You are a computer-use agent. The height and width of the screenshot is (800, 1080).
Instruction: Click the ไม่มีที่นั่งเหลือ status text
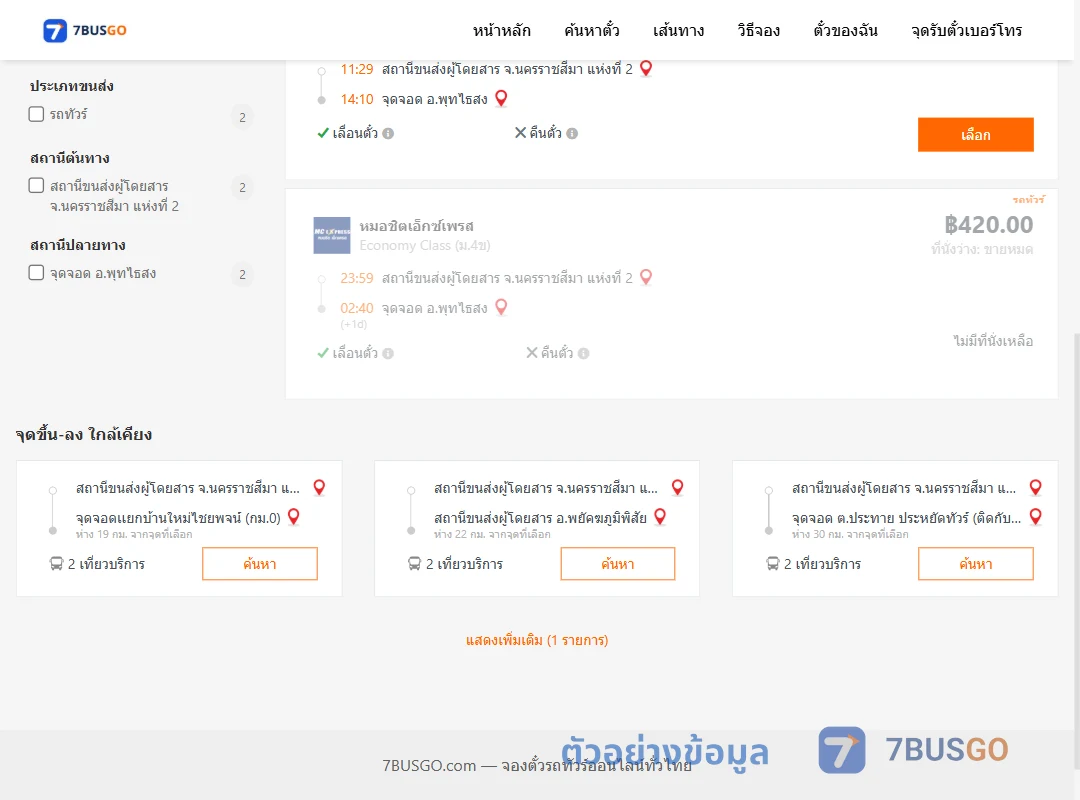tap(993, 340)
